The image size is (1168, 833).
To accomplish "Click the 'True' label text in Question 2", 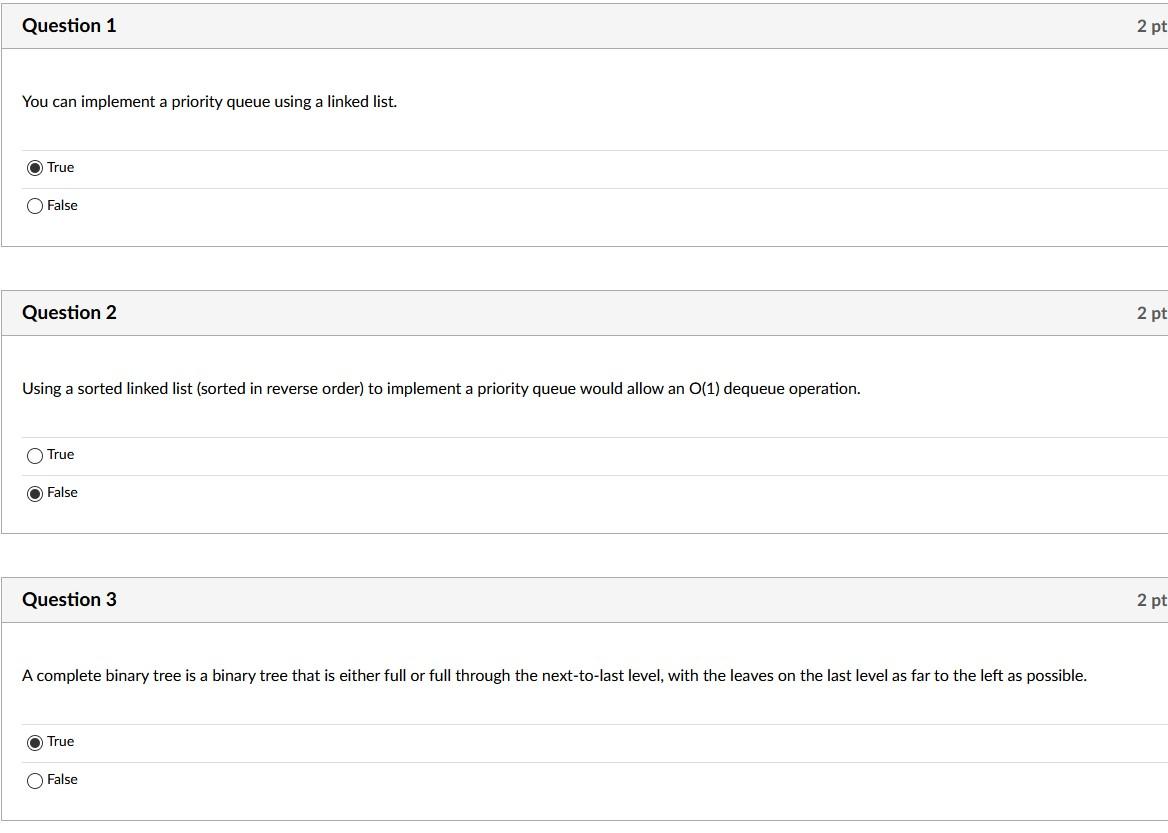I will (x=60, y=454).
